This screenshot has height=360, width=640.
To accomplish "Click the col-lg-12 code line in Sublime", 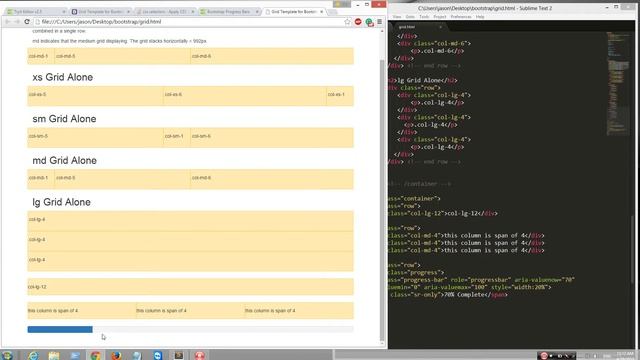I will coord(443,213).
